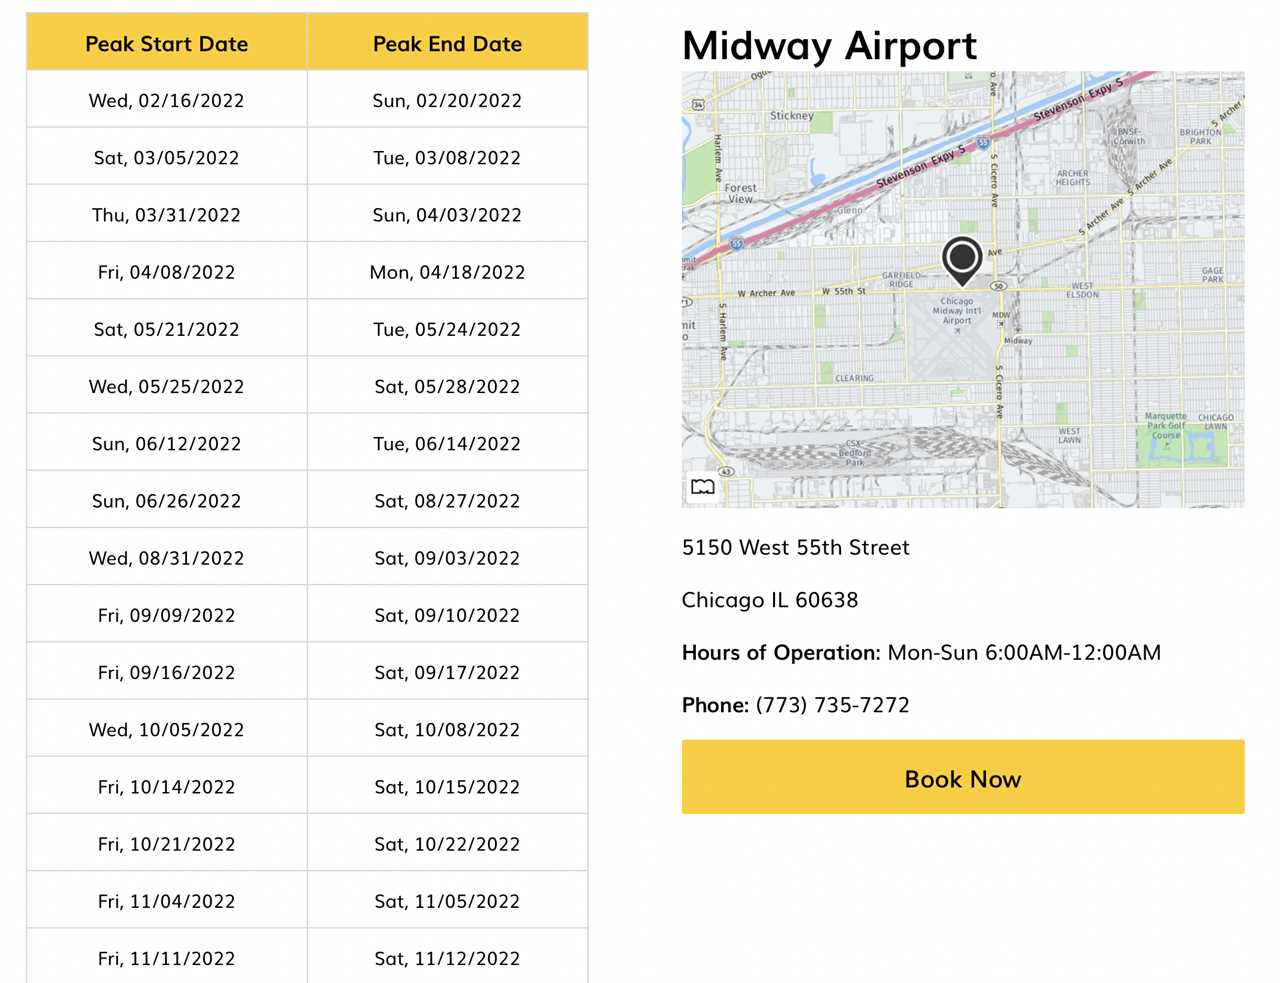Click end date Sat, 09/10/2022
1280x983 pixels.
point(447,616)
